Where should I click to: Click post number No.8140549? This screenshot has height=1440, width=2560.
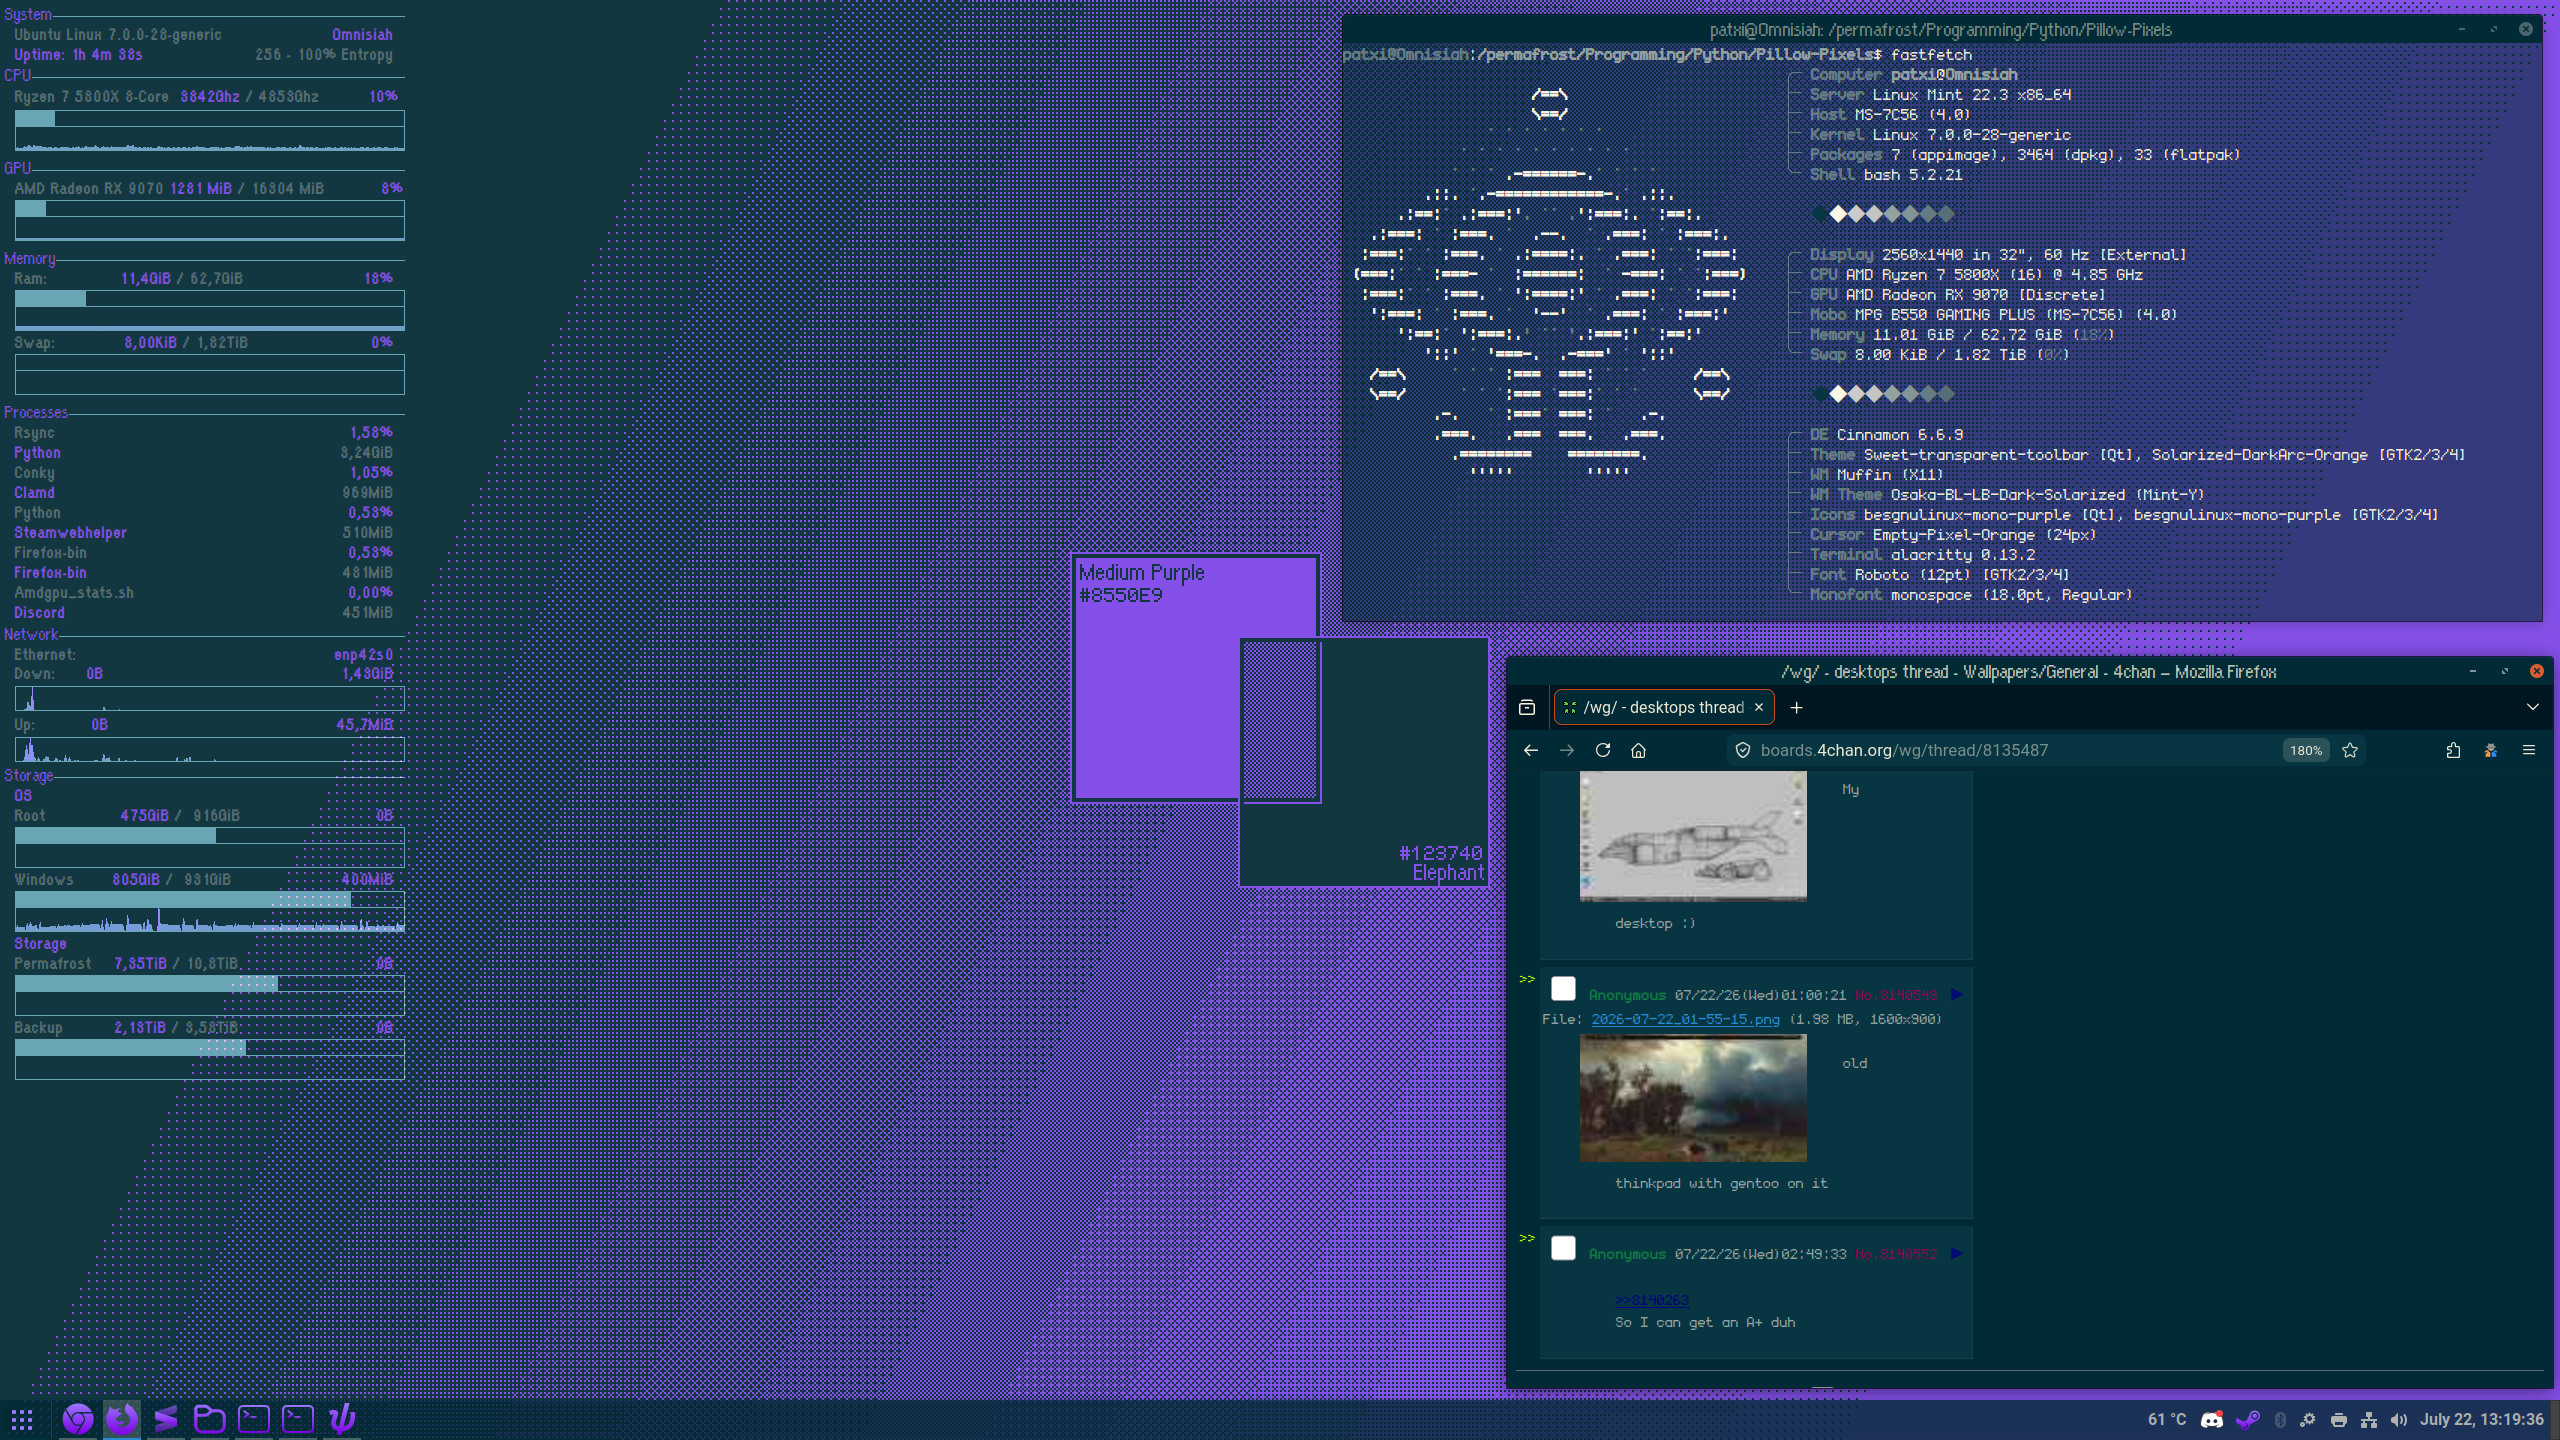point(1896,995)
